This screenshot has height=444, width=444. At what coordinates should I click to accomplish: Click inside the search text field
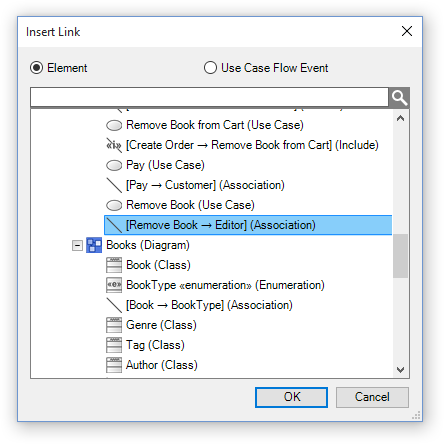(209, 97)
